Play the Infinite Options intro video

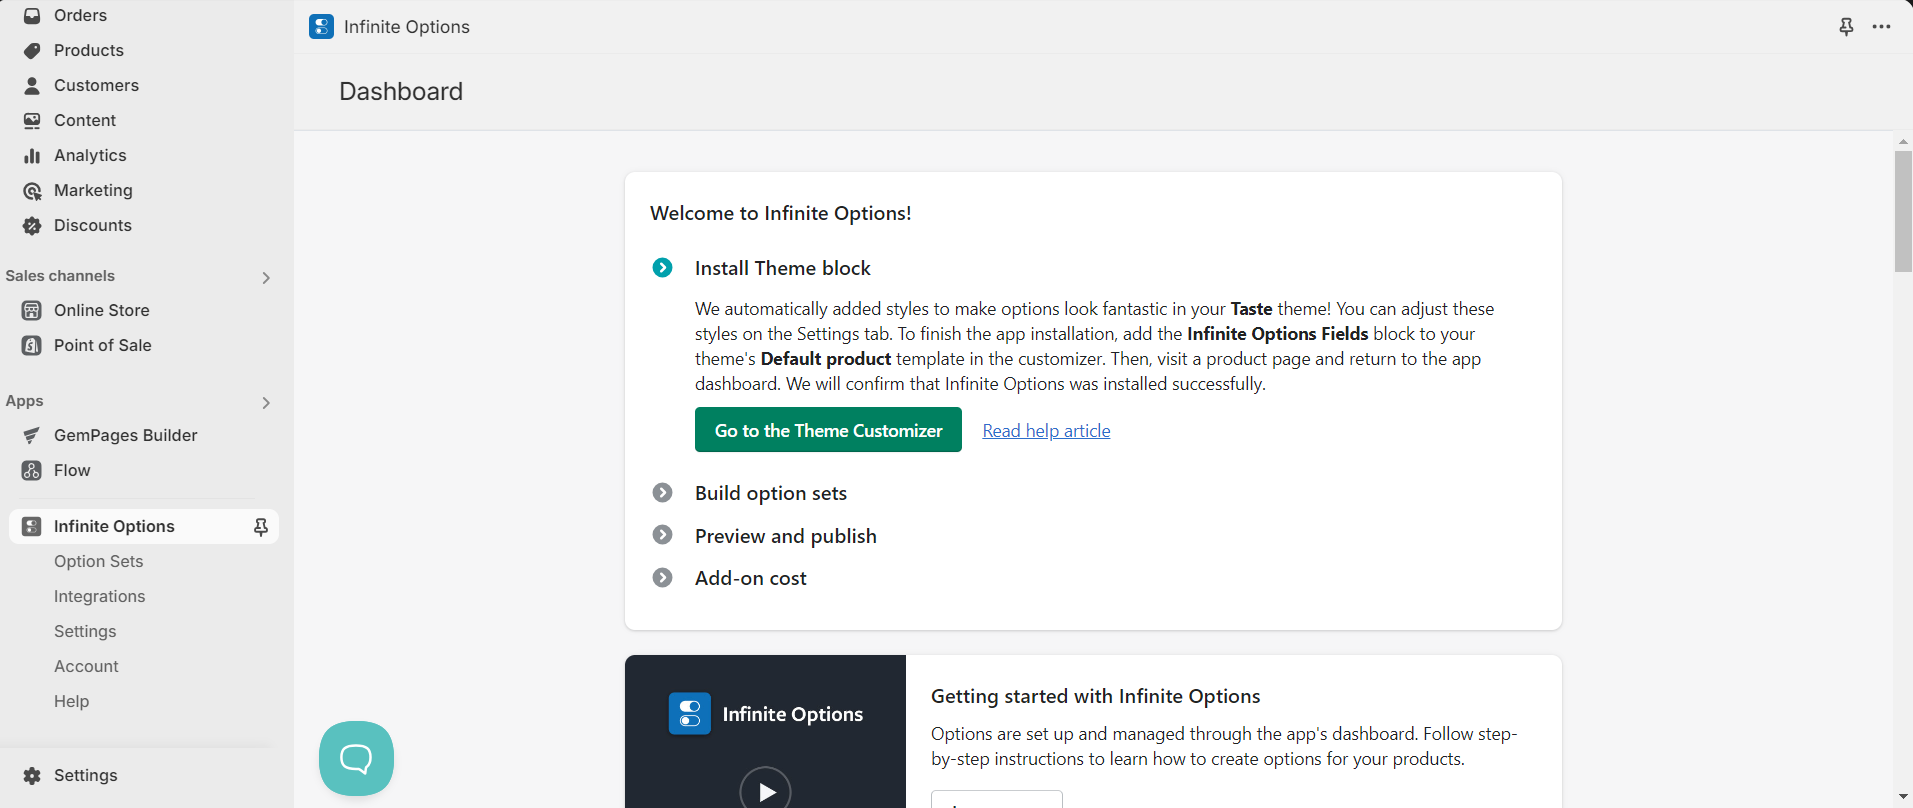point(766,791)
